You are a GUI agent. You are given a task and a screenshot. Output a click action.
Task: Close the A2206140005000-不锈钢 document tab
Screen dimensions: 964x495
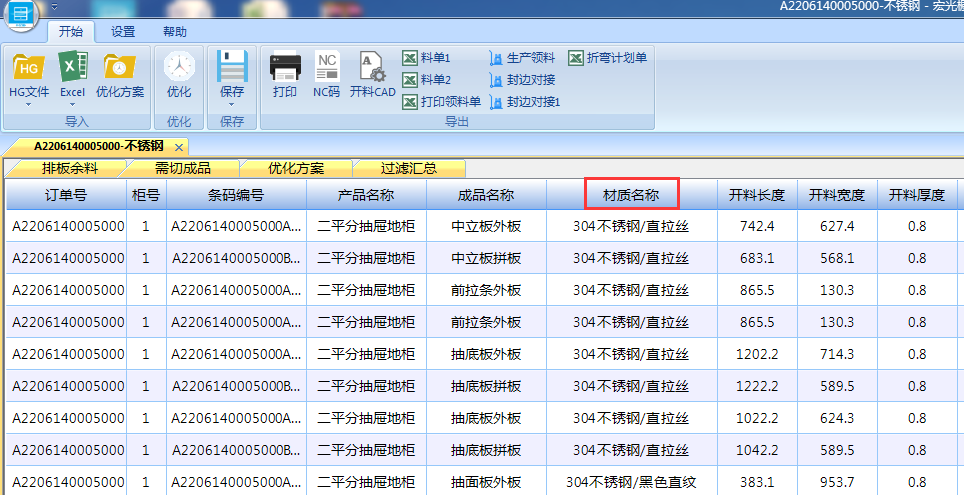(x=178, y=147)
